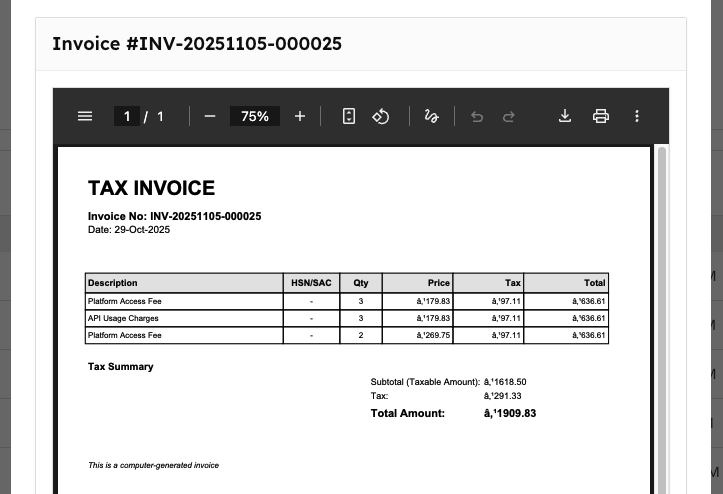Image resolution: width=723 pixels, height=494 pixels.
Task: Click the 75% zoom level field
Action: click(x=254, y=116)
